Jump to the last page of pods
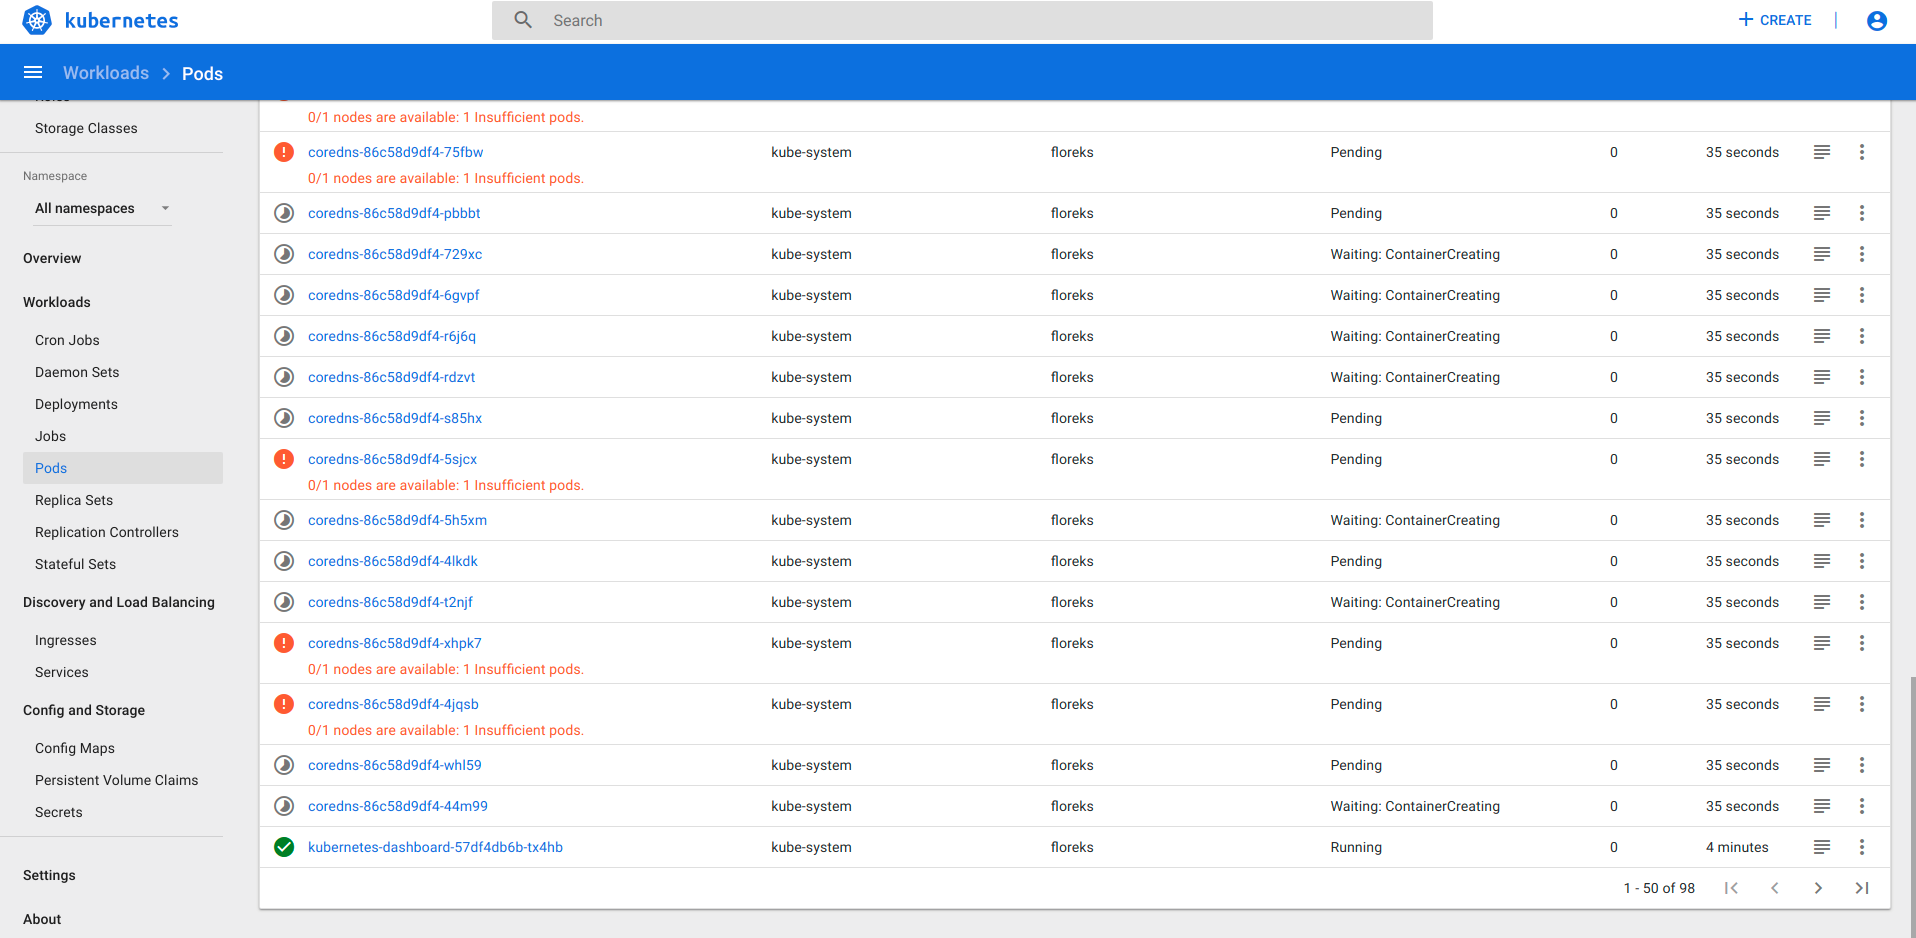Screen dimensions: 1916x938 click(1862, 888)
